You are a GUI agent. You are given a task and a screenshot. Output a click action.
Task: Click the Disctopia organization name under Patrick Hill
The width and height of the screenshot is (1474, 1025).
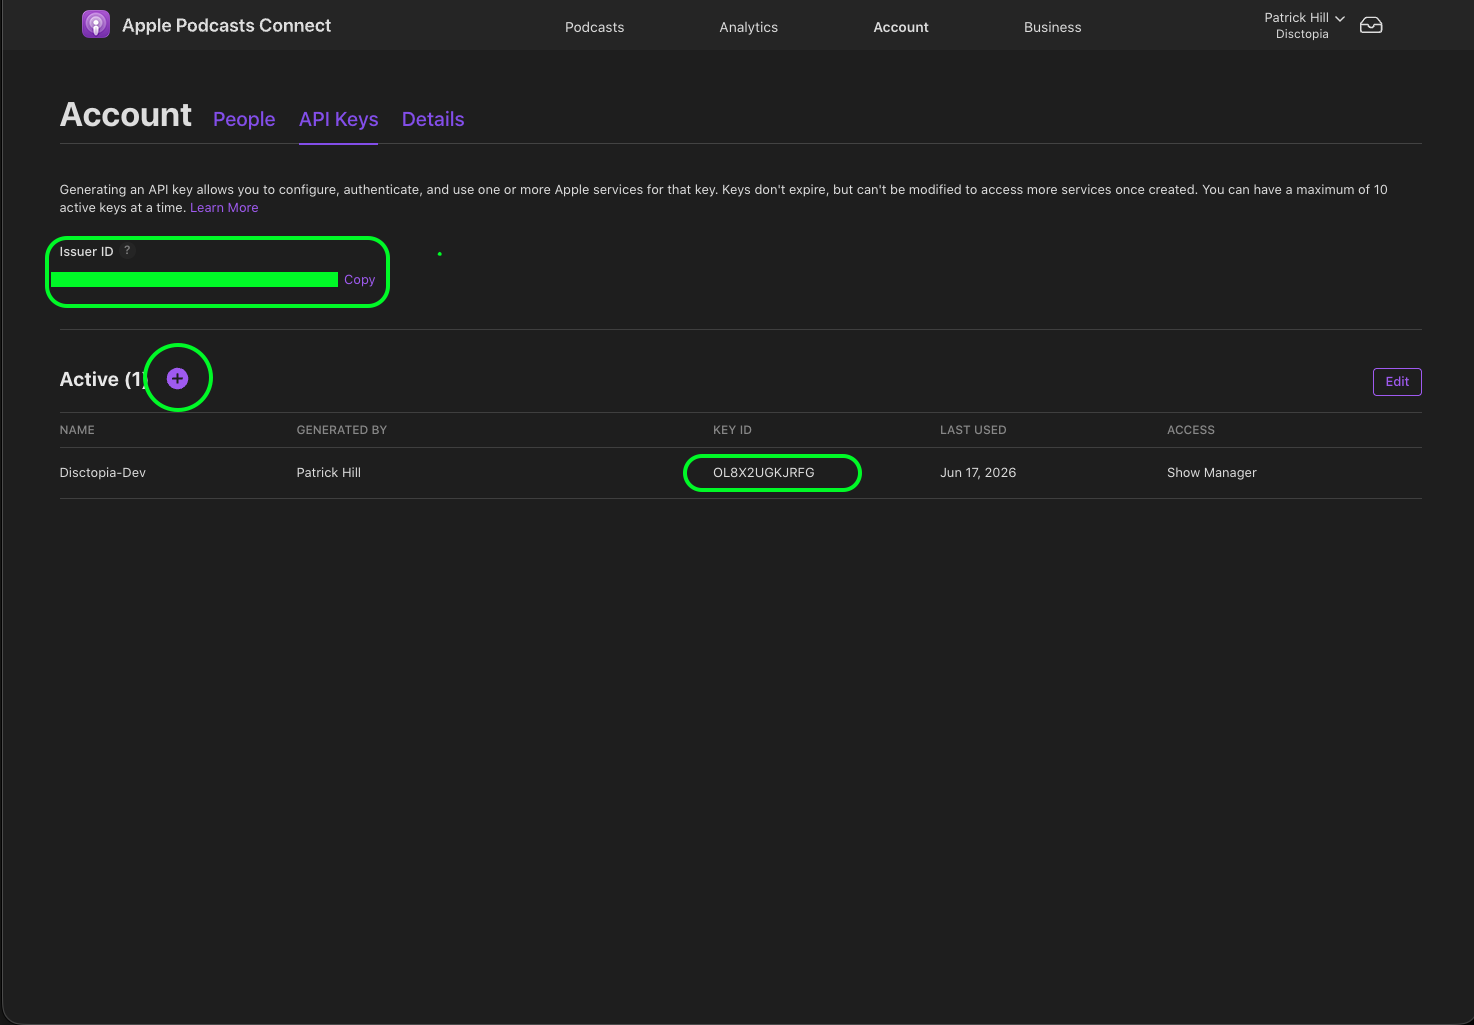point(1302,34)
